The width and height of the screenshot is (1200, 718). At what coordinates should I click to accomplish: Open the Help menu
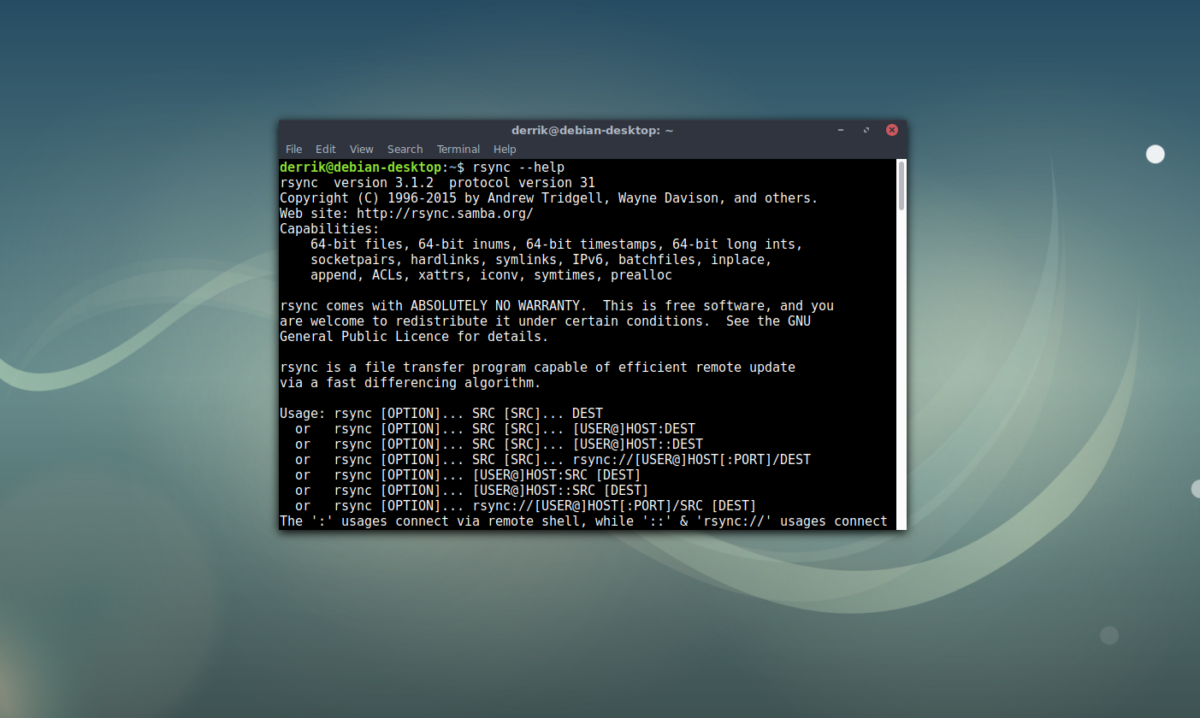505,149
